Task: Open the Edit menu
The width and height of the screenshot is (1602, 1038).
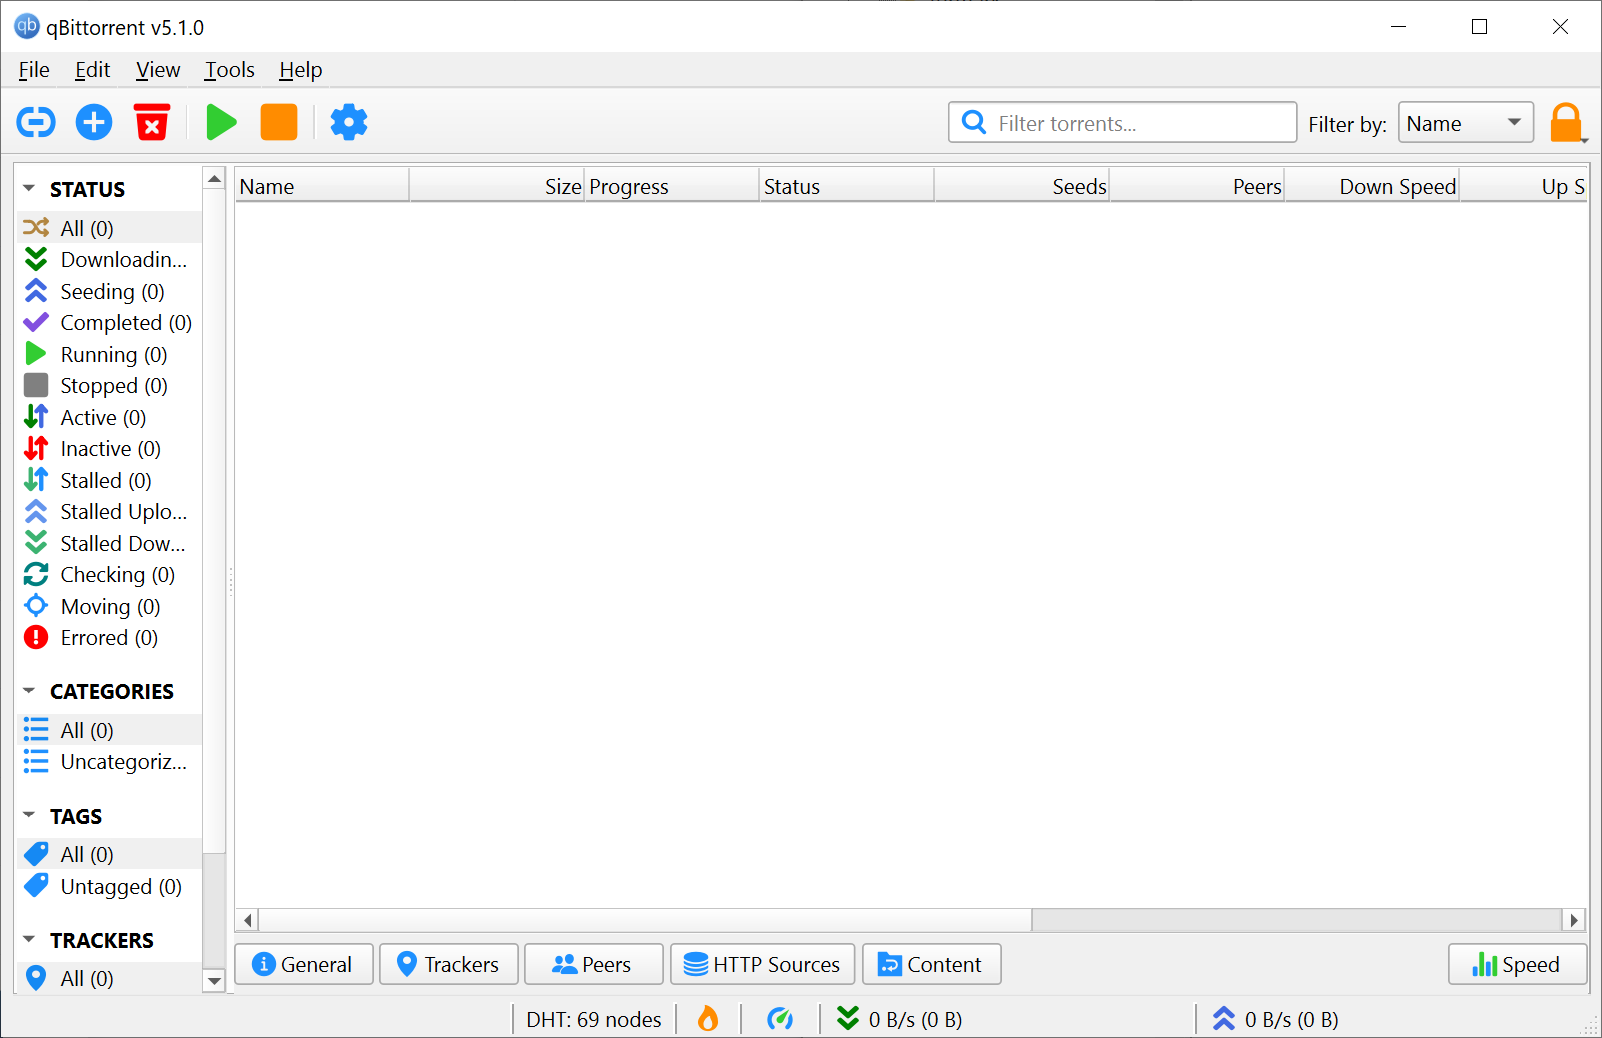Action: click(x=92, y=70)
